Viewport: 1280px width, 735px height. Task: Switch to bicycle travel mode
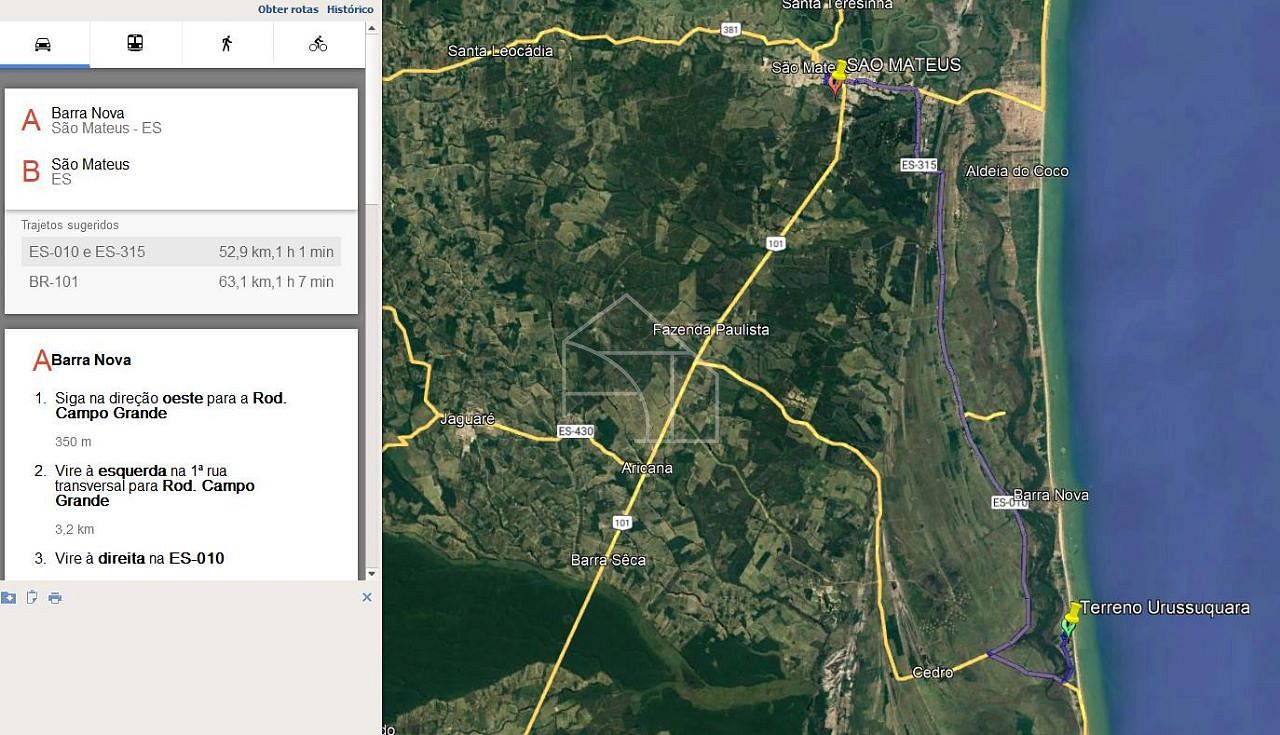pos(318,43)
